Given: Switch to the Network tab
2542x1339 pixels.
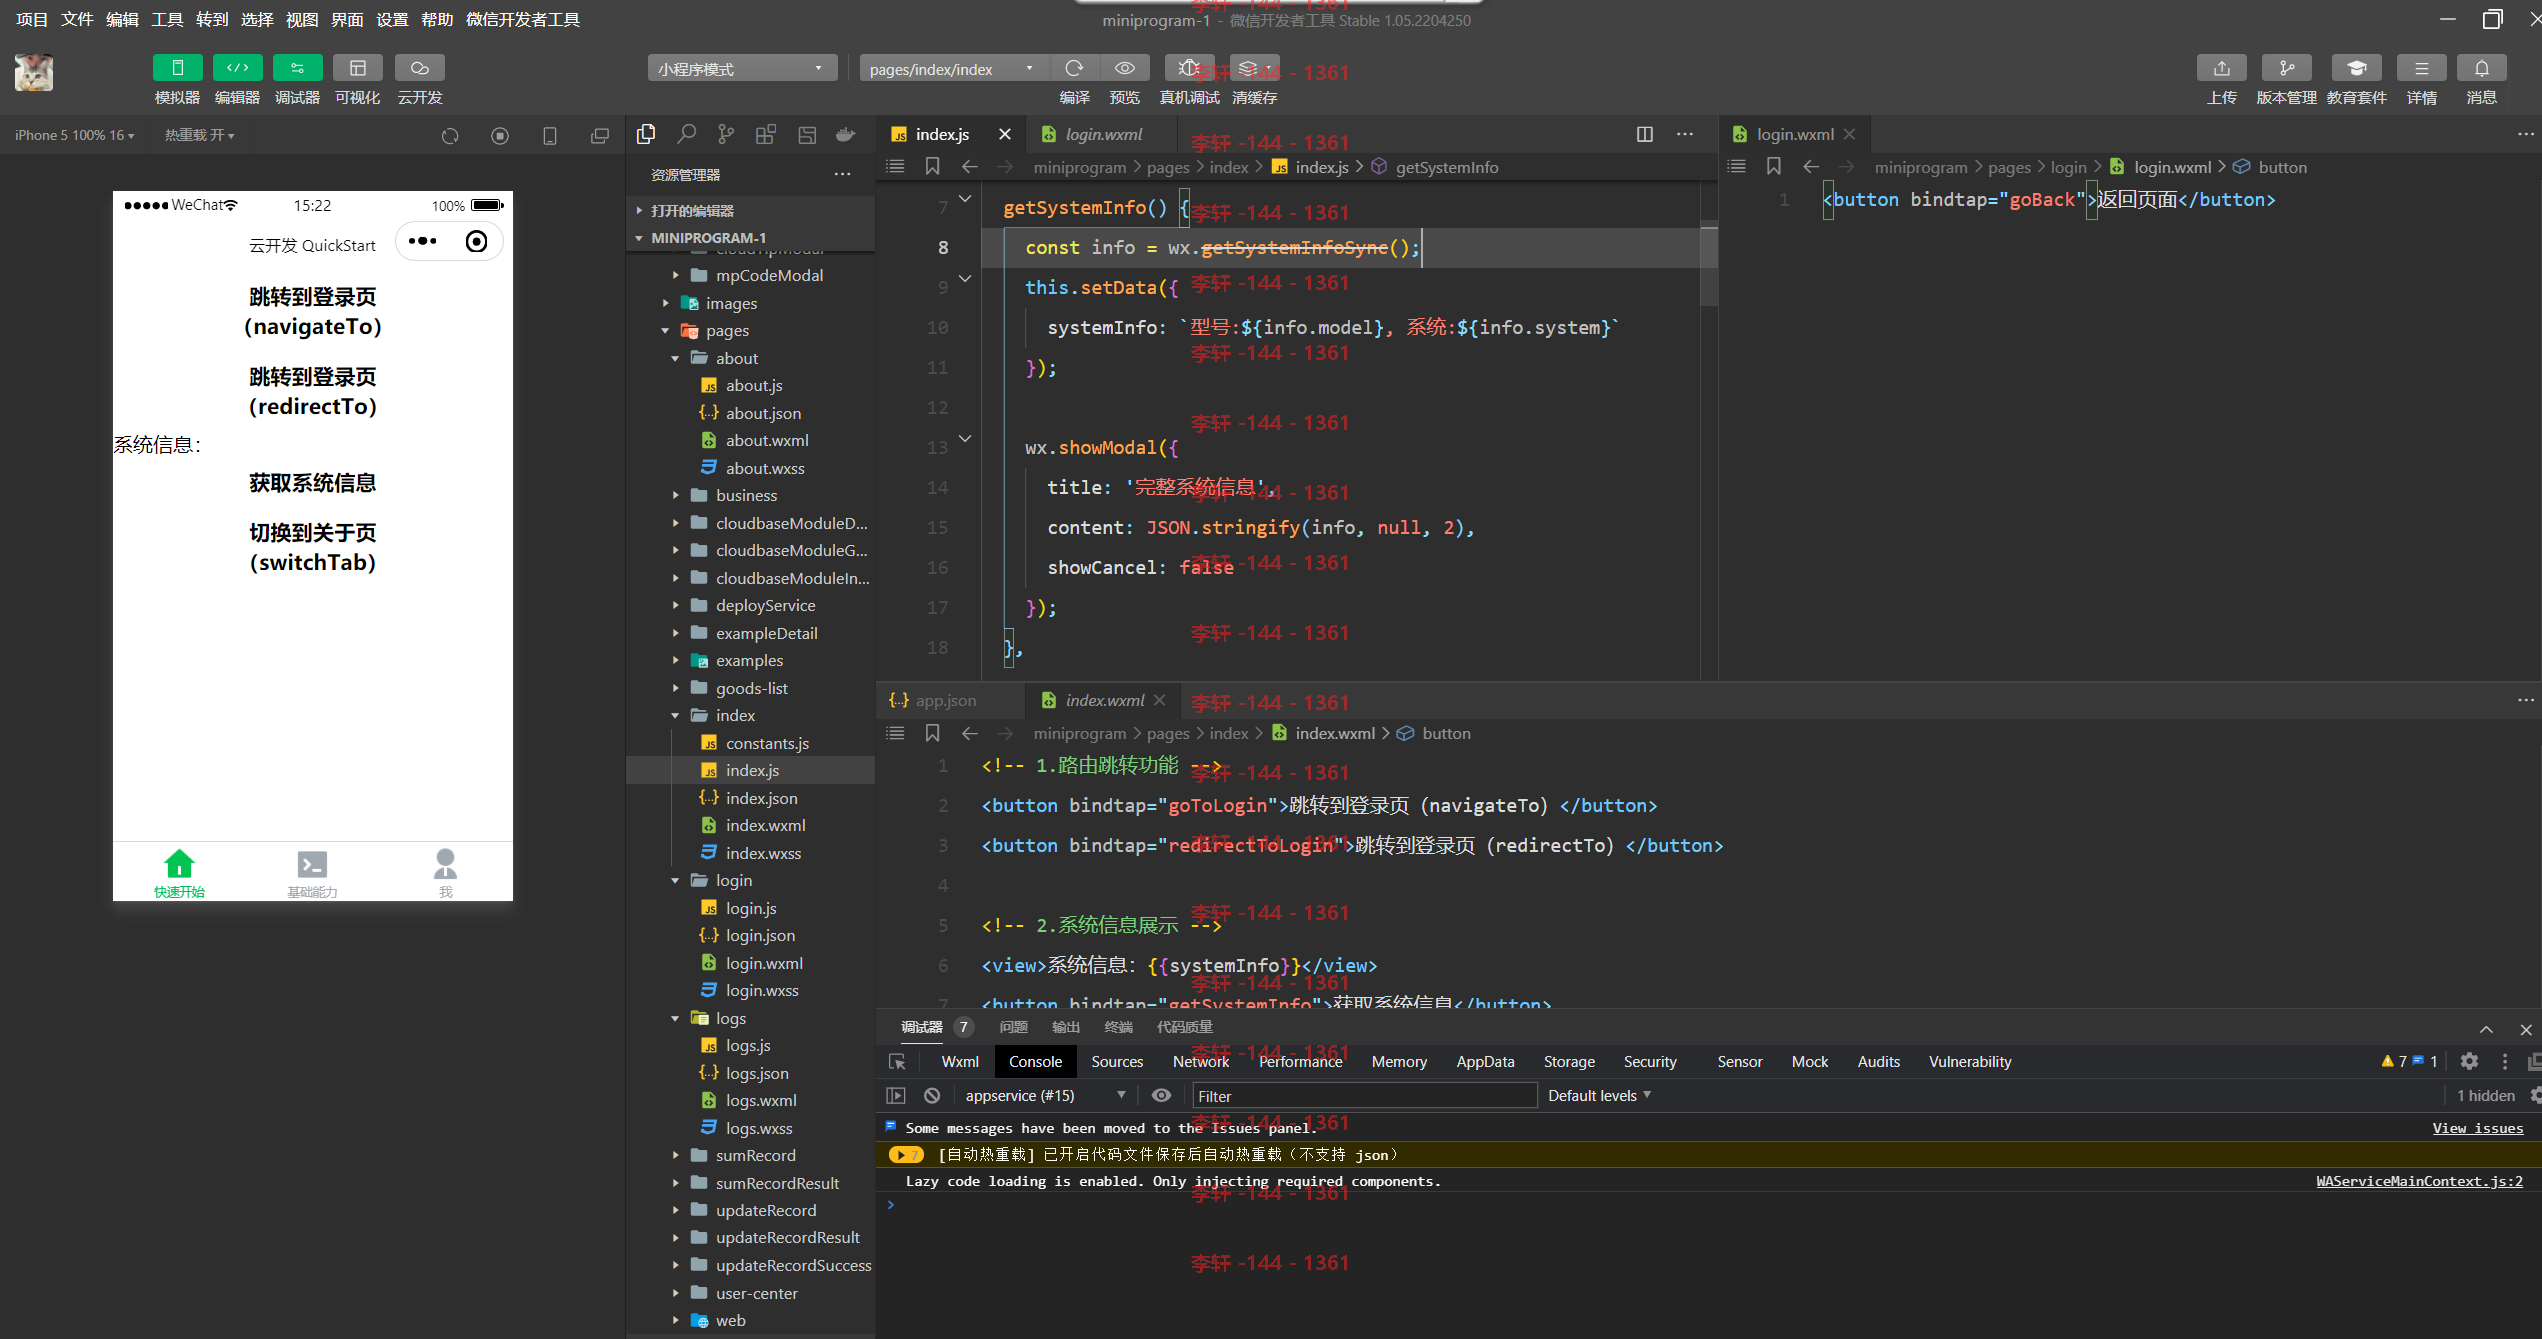Looking at the screenshot, I should (1200, 1062).
